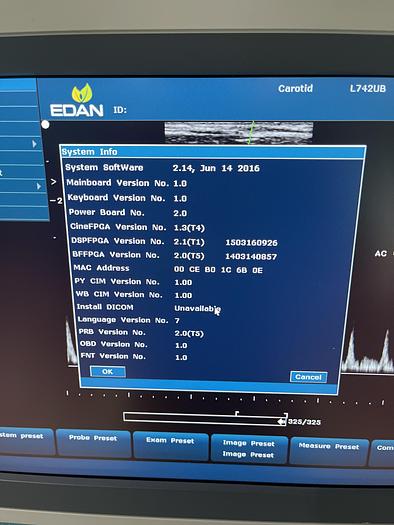Click the Cancel button in System Info

click(308, 377)
